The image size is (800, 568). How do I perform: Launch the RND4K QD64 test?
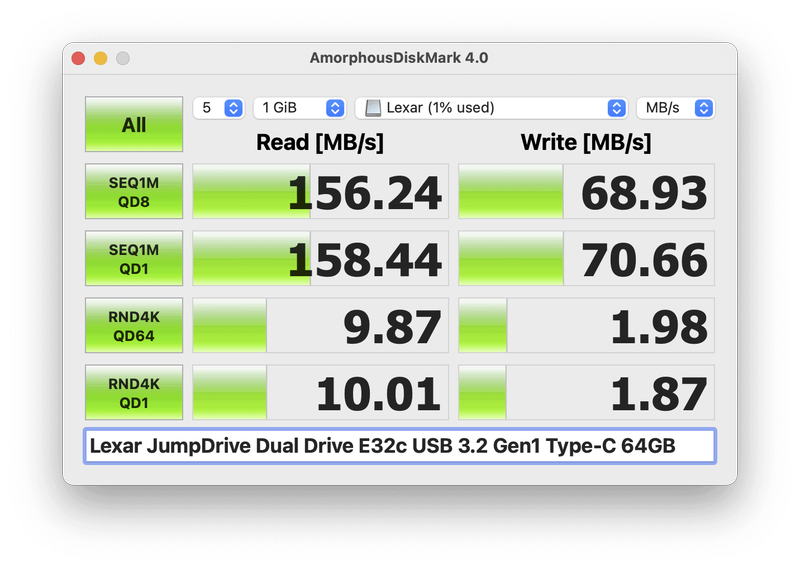point(133,325)
